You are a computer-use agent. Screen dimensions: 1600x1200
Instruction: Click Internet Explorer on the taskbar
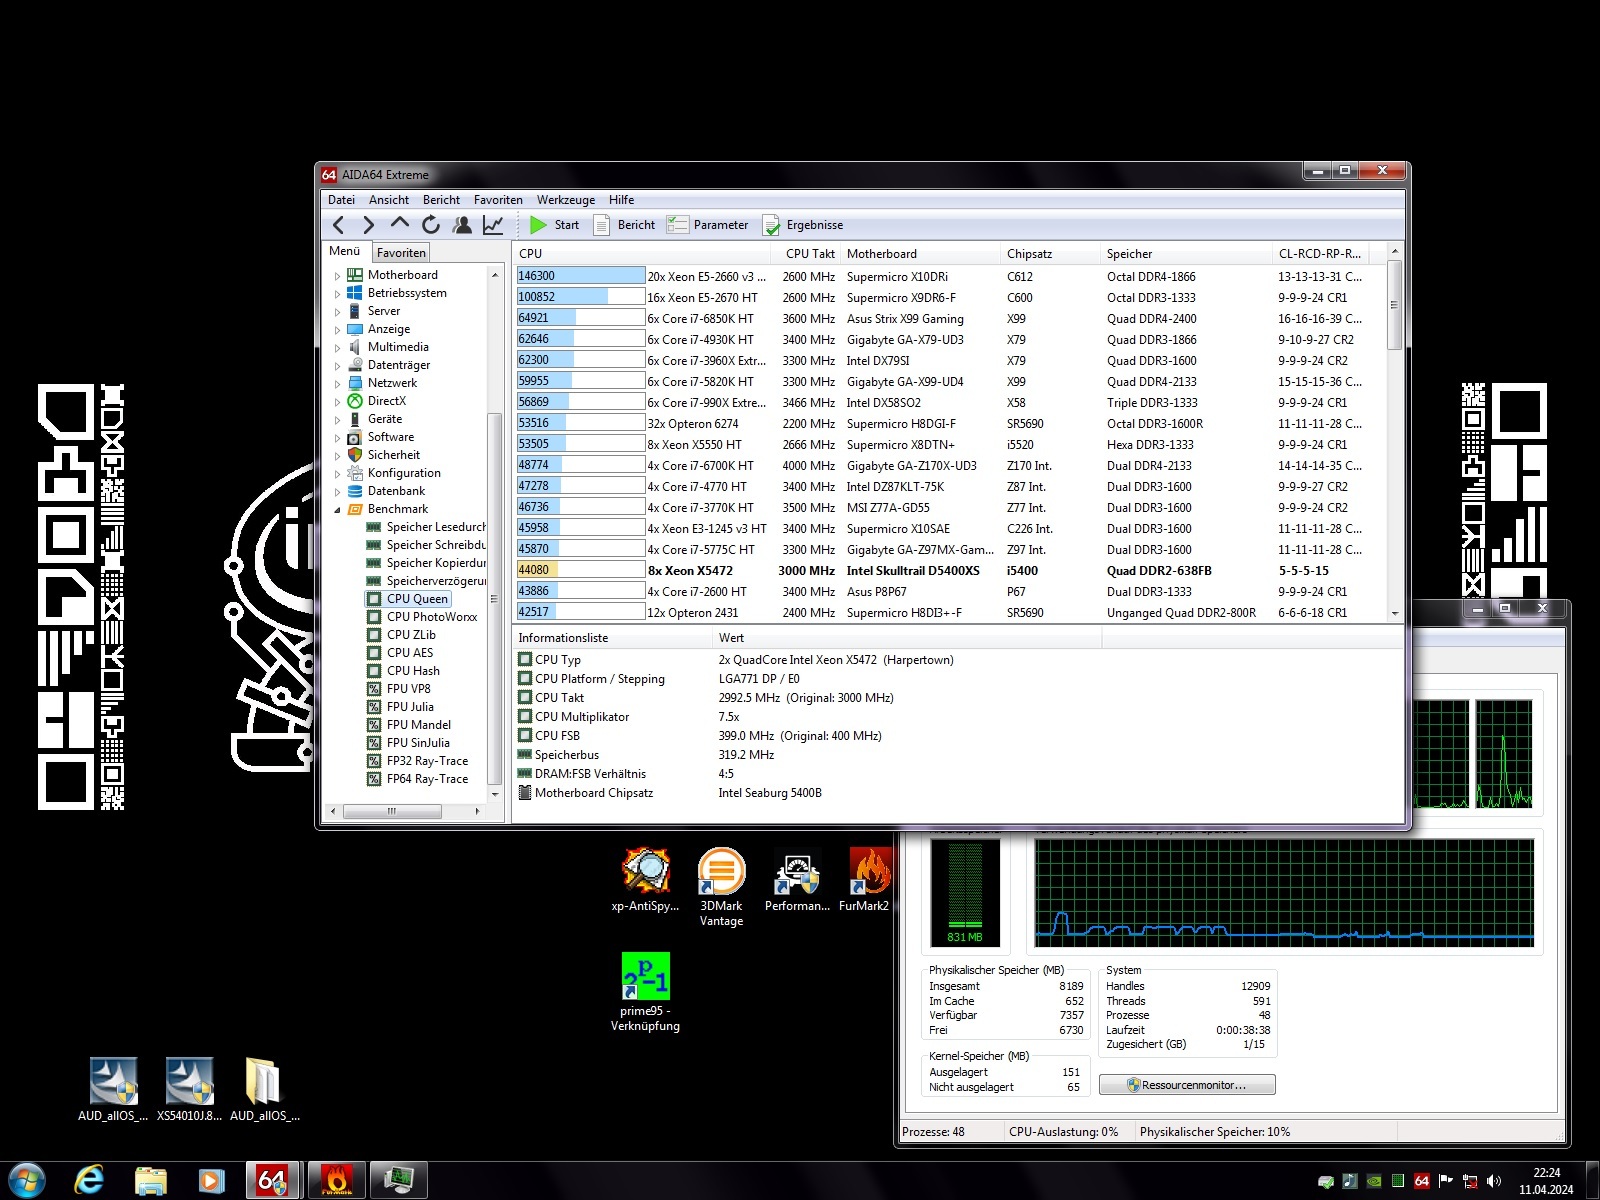(89, 1180)
